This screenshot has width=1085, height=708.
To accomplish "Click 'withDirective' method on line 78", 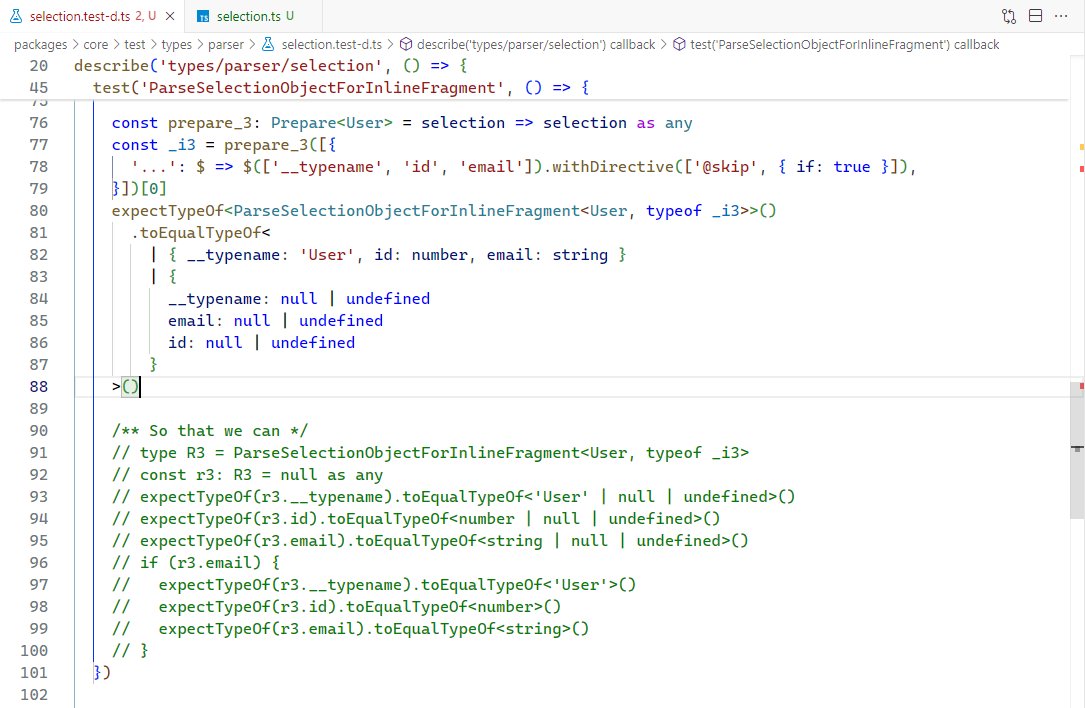I will tap(612, 167).
